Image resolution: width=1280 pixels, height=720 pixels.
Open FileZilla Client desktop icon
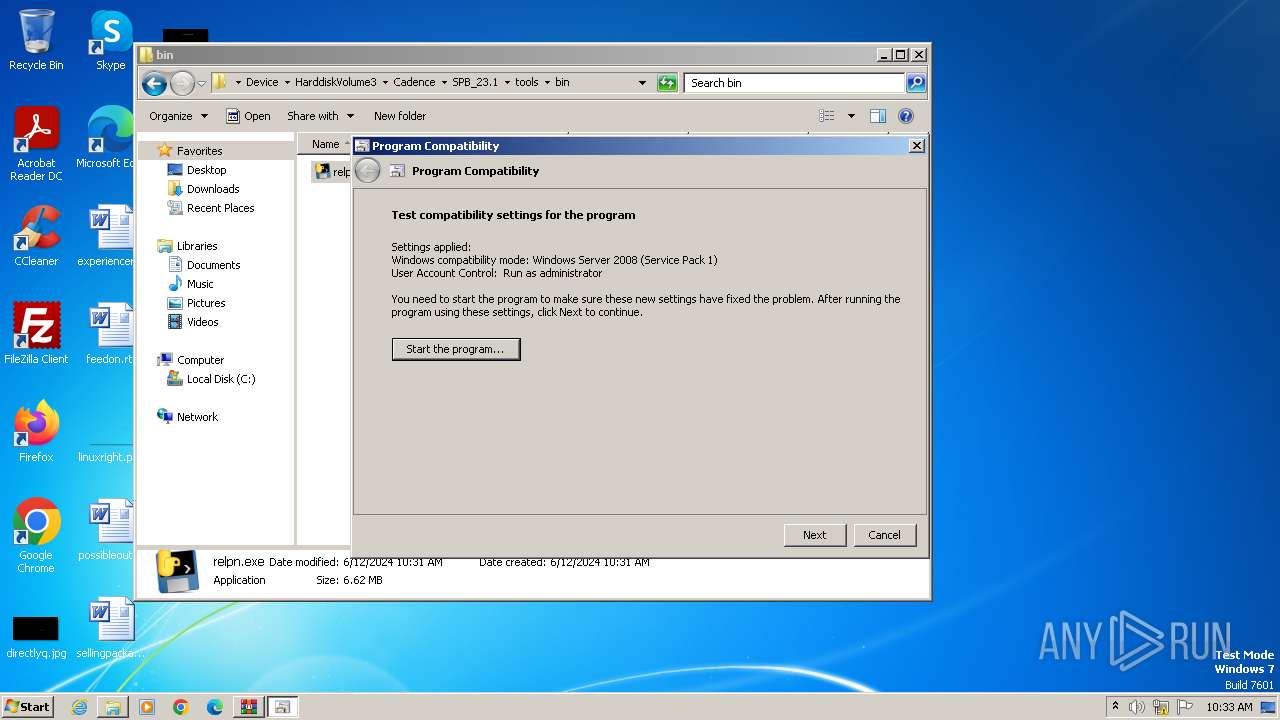point(36,334)
